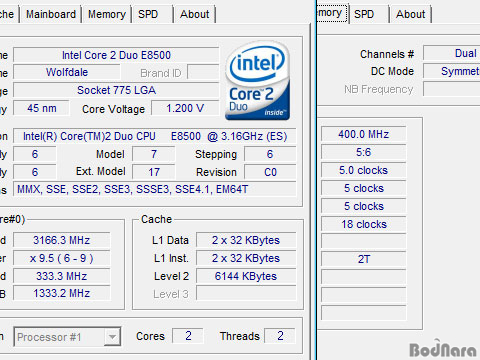This screenshot has height=360, width=480.
Task: Select the About tab in right window
Action: (x=411, y=14)
